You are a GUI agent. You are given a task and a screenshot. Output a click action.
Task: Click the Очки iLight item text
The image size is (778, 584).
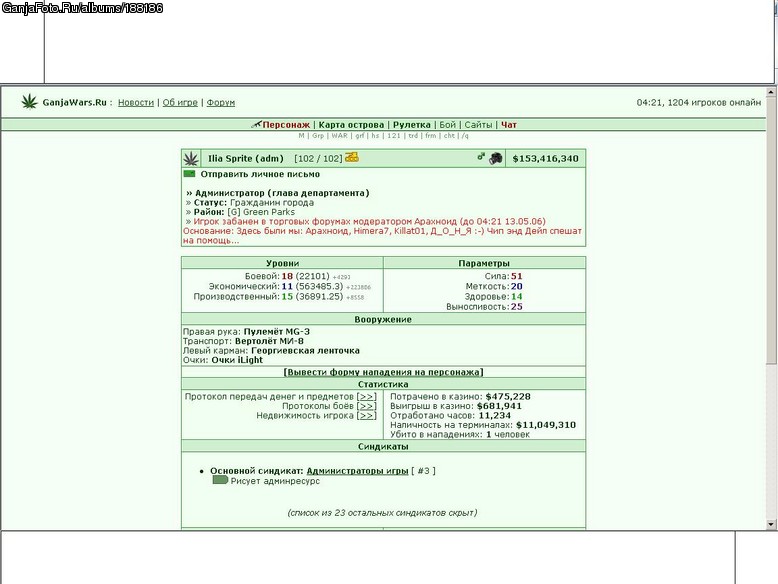[x=237, y=360]
